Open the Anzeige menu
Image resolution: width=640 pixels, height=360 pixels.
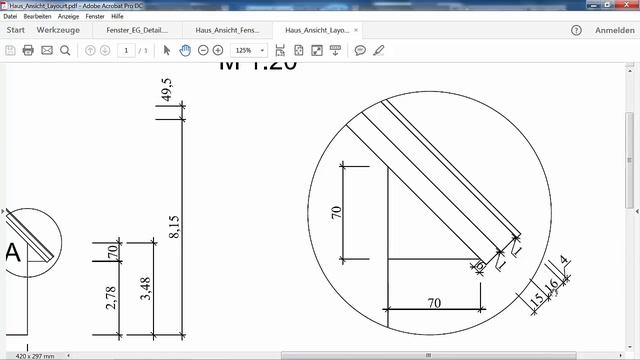pos(68,16)
